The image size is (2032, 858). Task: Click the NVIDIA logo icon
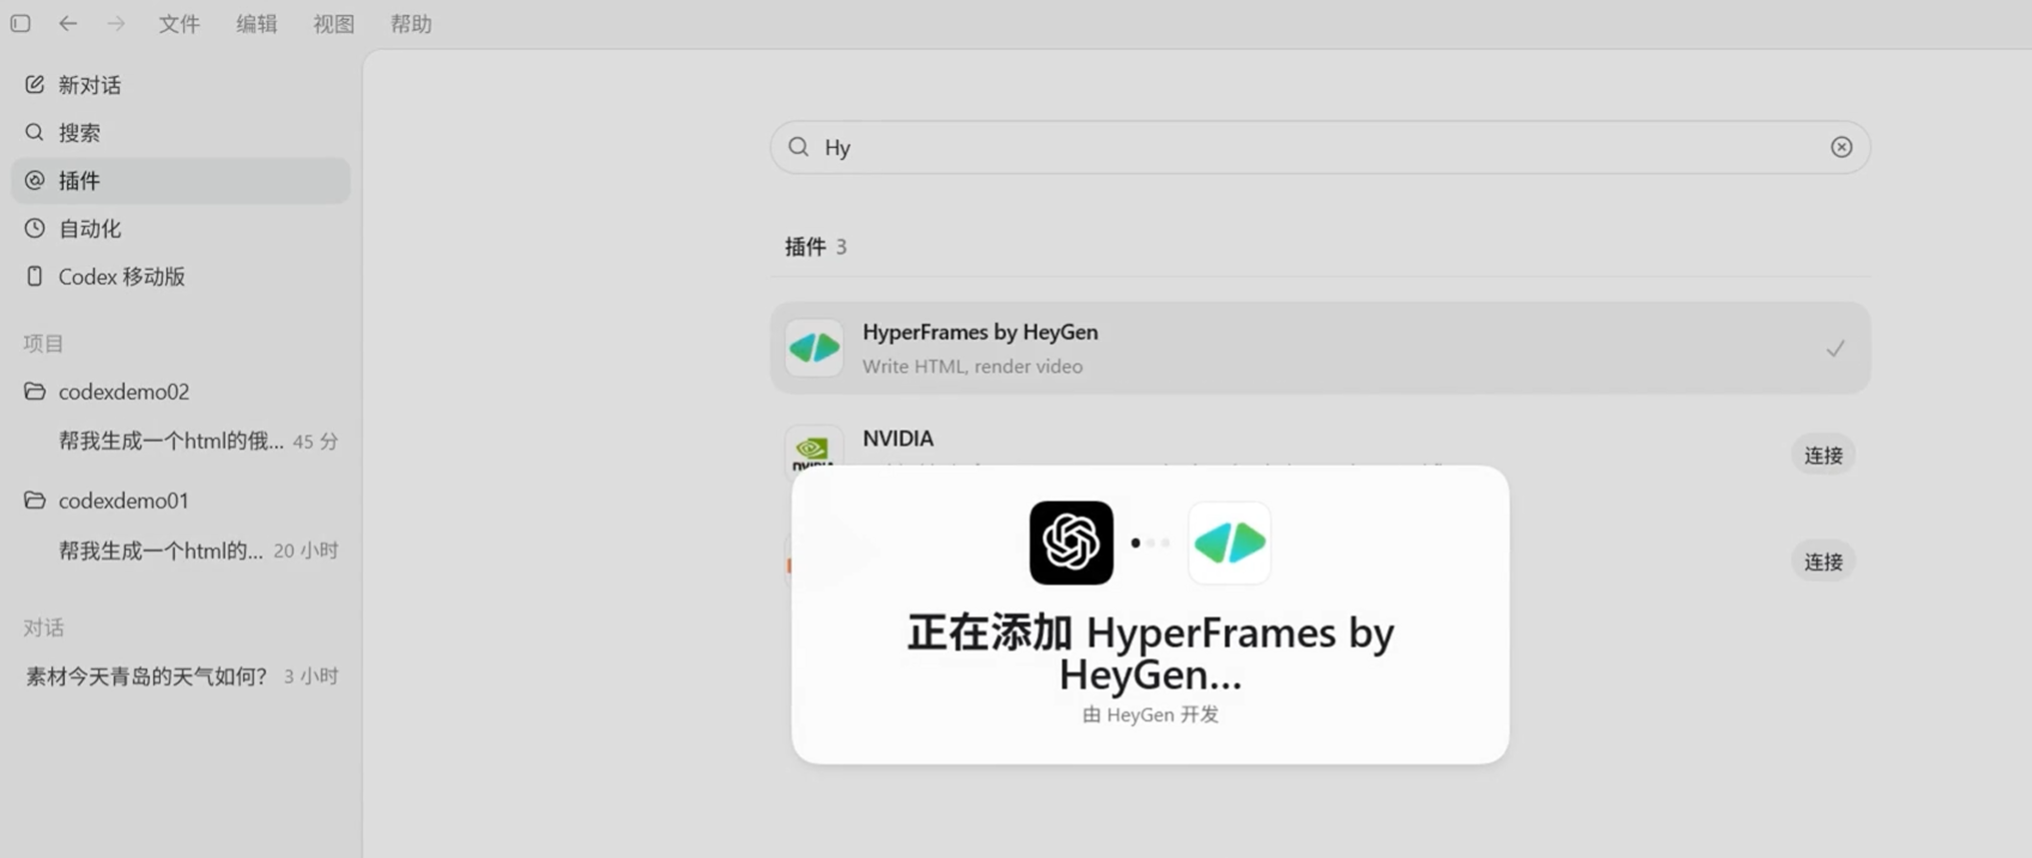click(x=813, y=448)
